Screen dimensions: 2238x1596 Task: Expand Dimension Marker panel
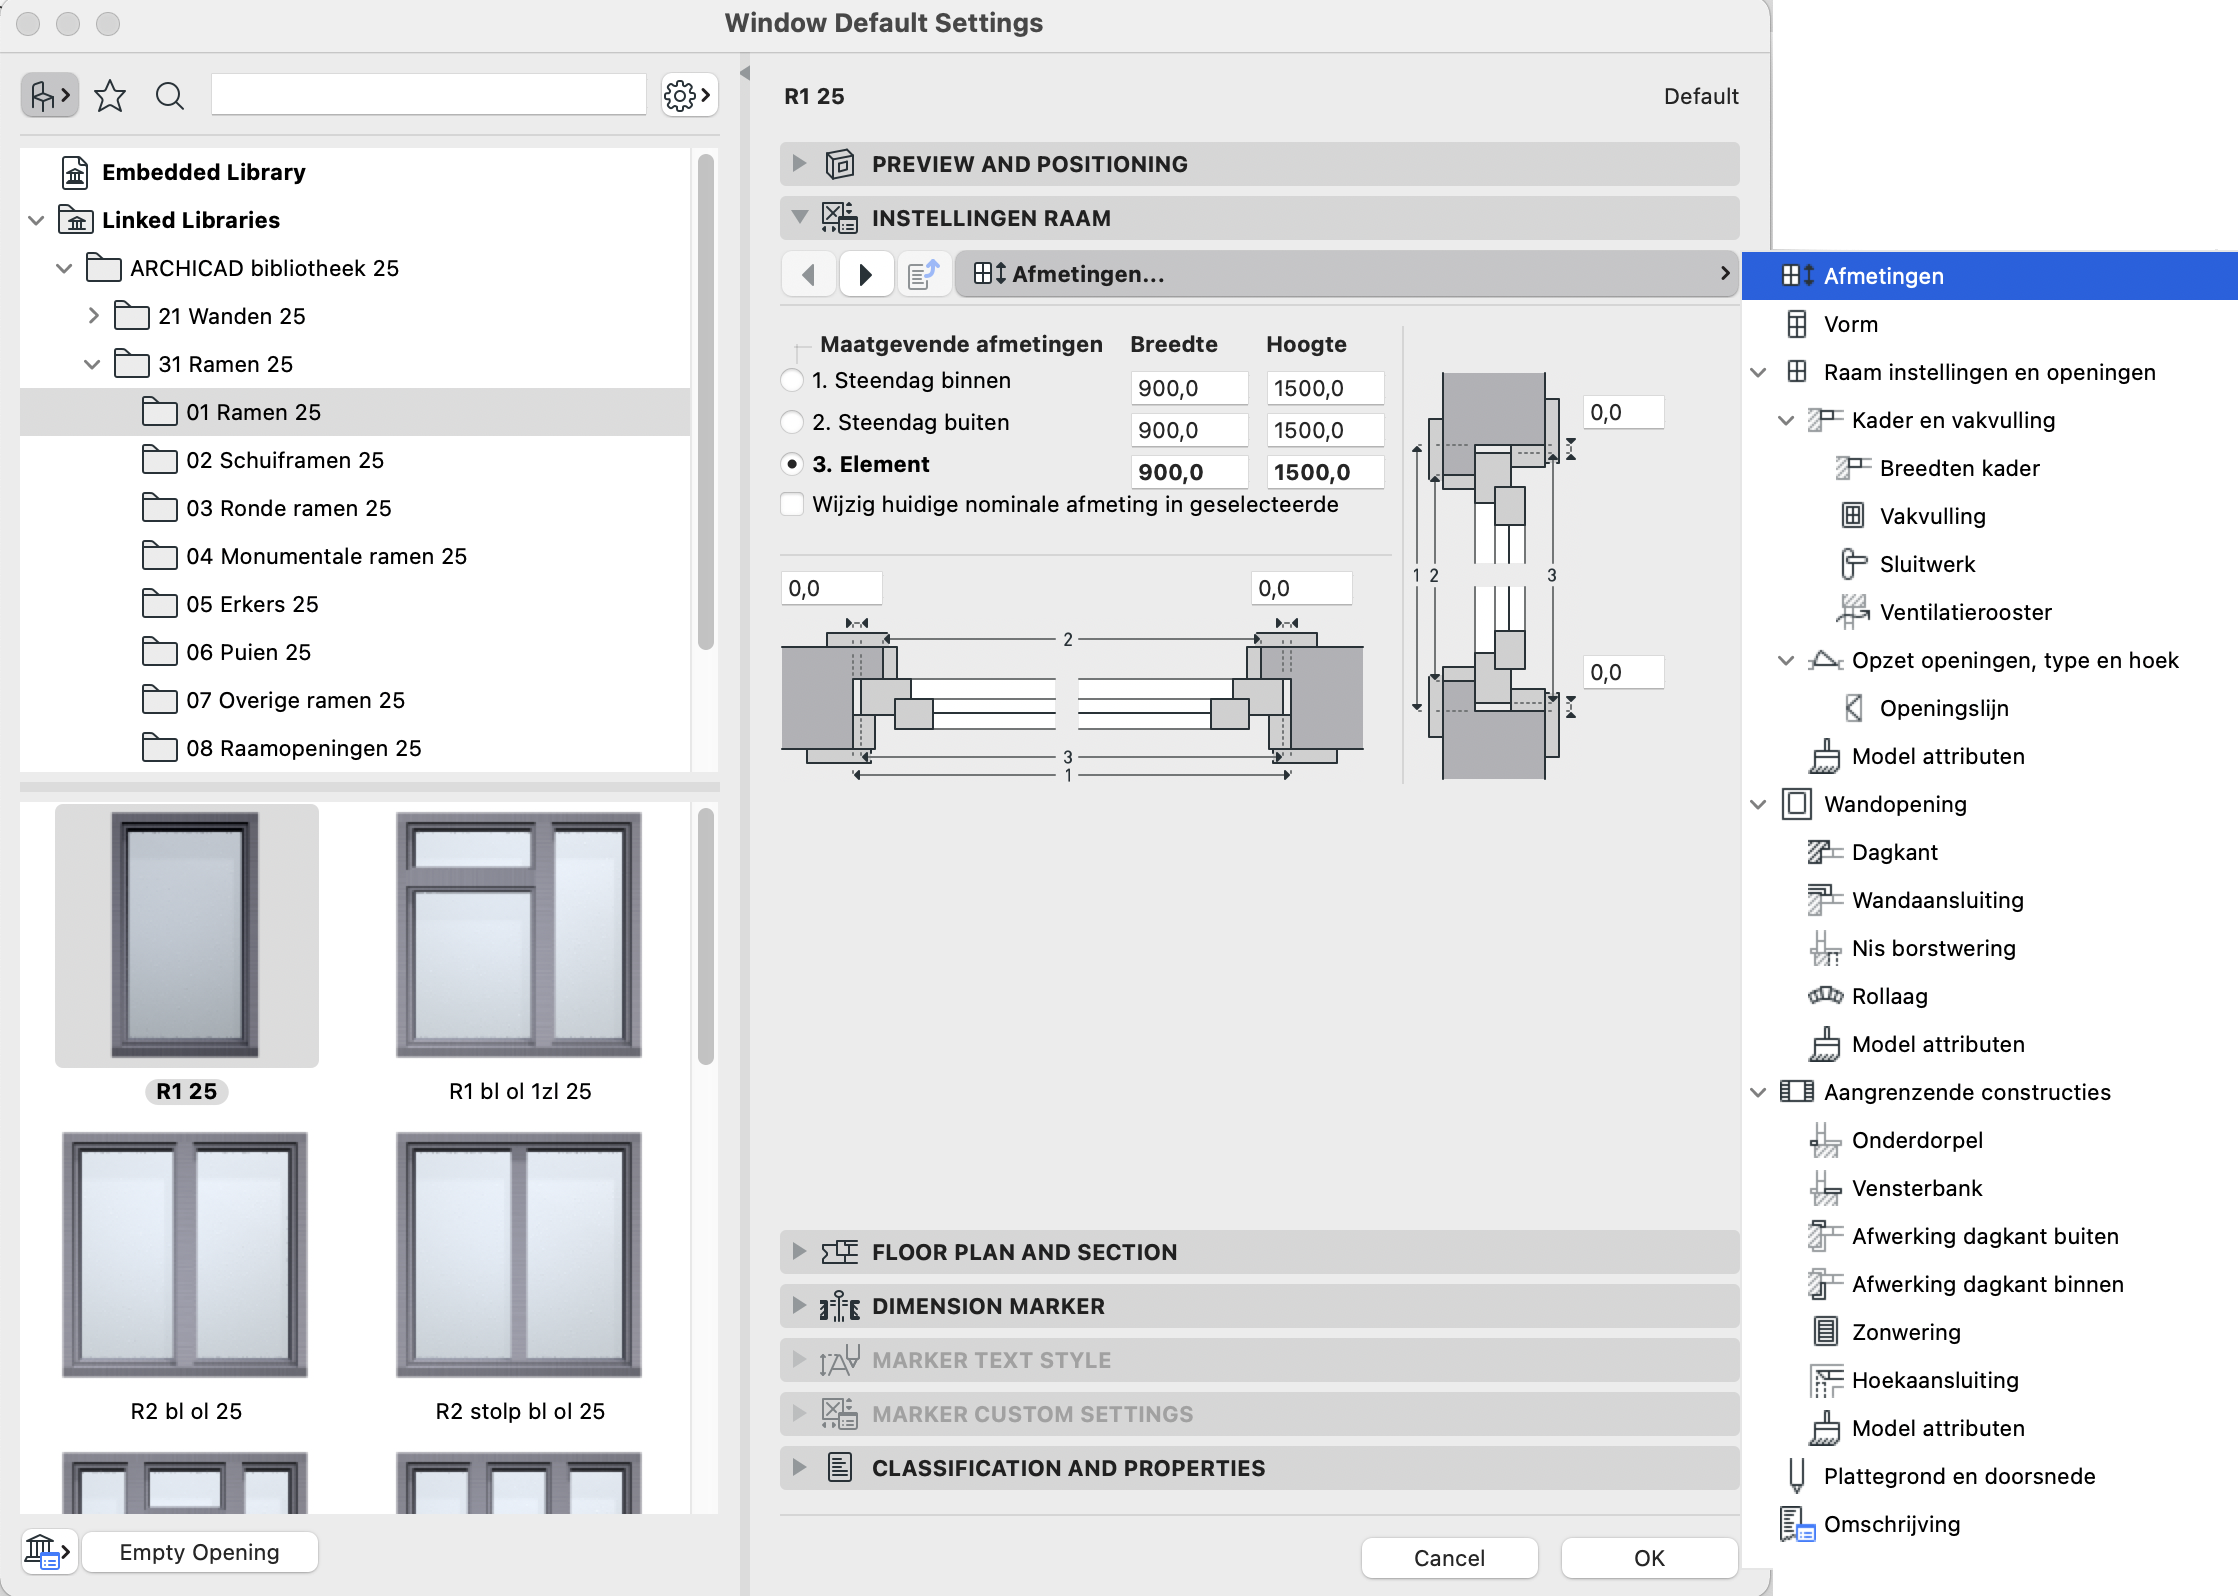[x=798, y=1305]
